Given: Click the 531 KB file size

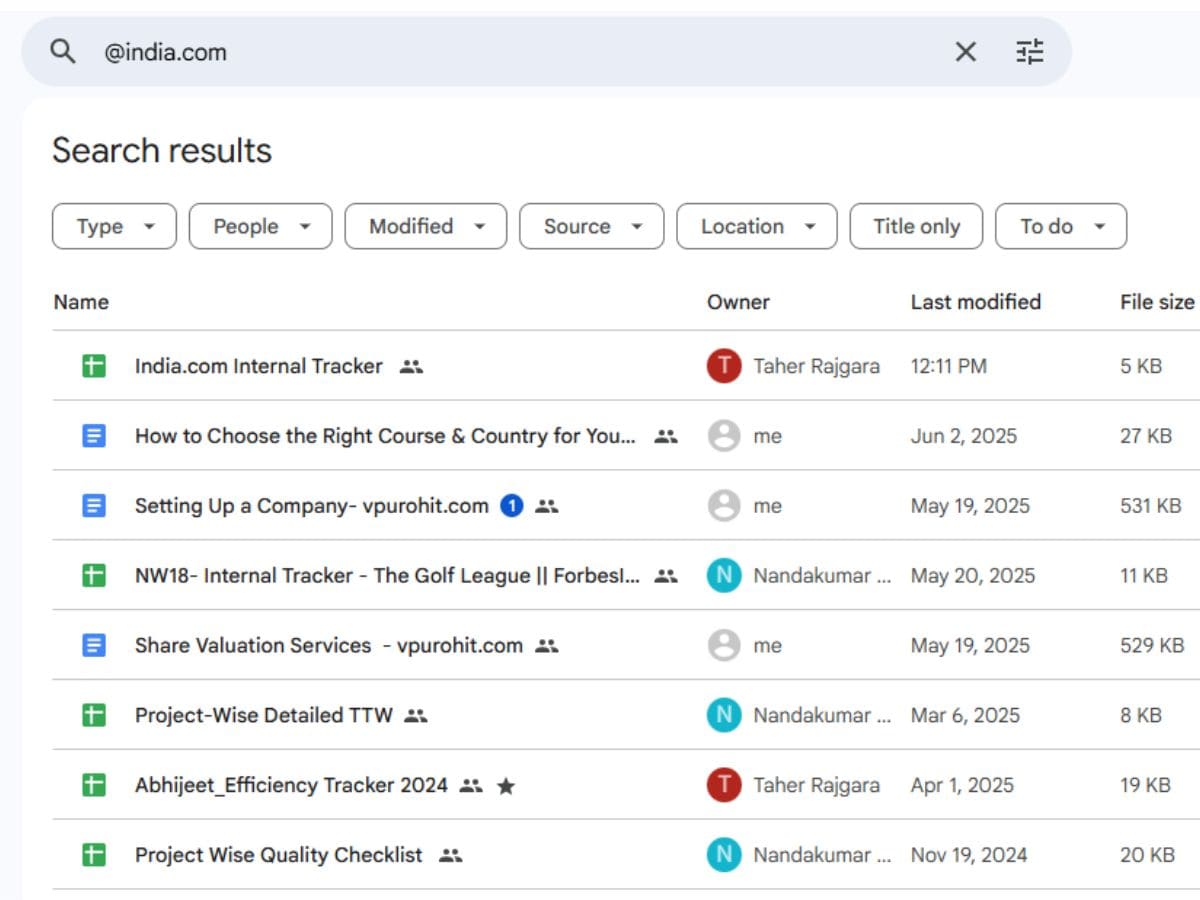Looking at the screenshot, I should (1150, 506).
